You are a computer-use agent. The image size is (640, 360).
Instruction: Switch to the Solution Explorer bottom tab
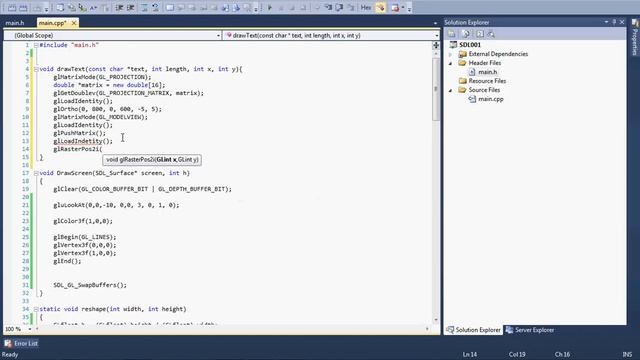(473, 330)
